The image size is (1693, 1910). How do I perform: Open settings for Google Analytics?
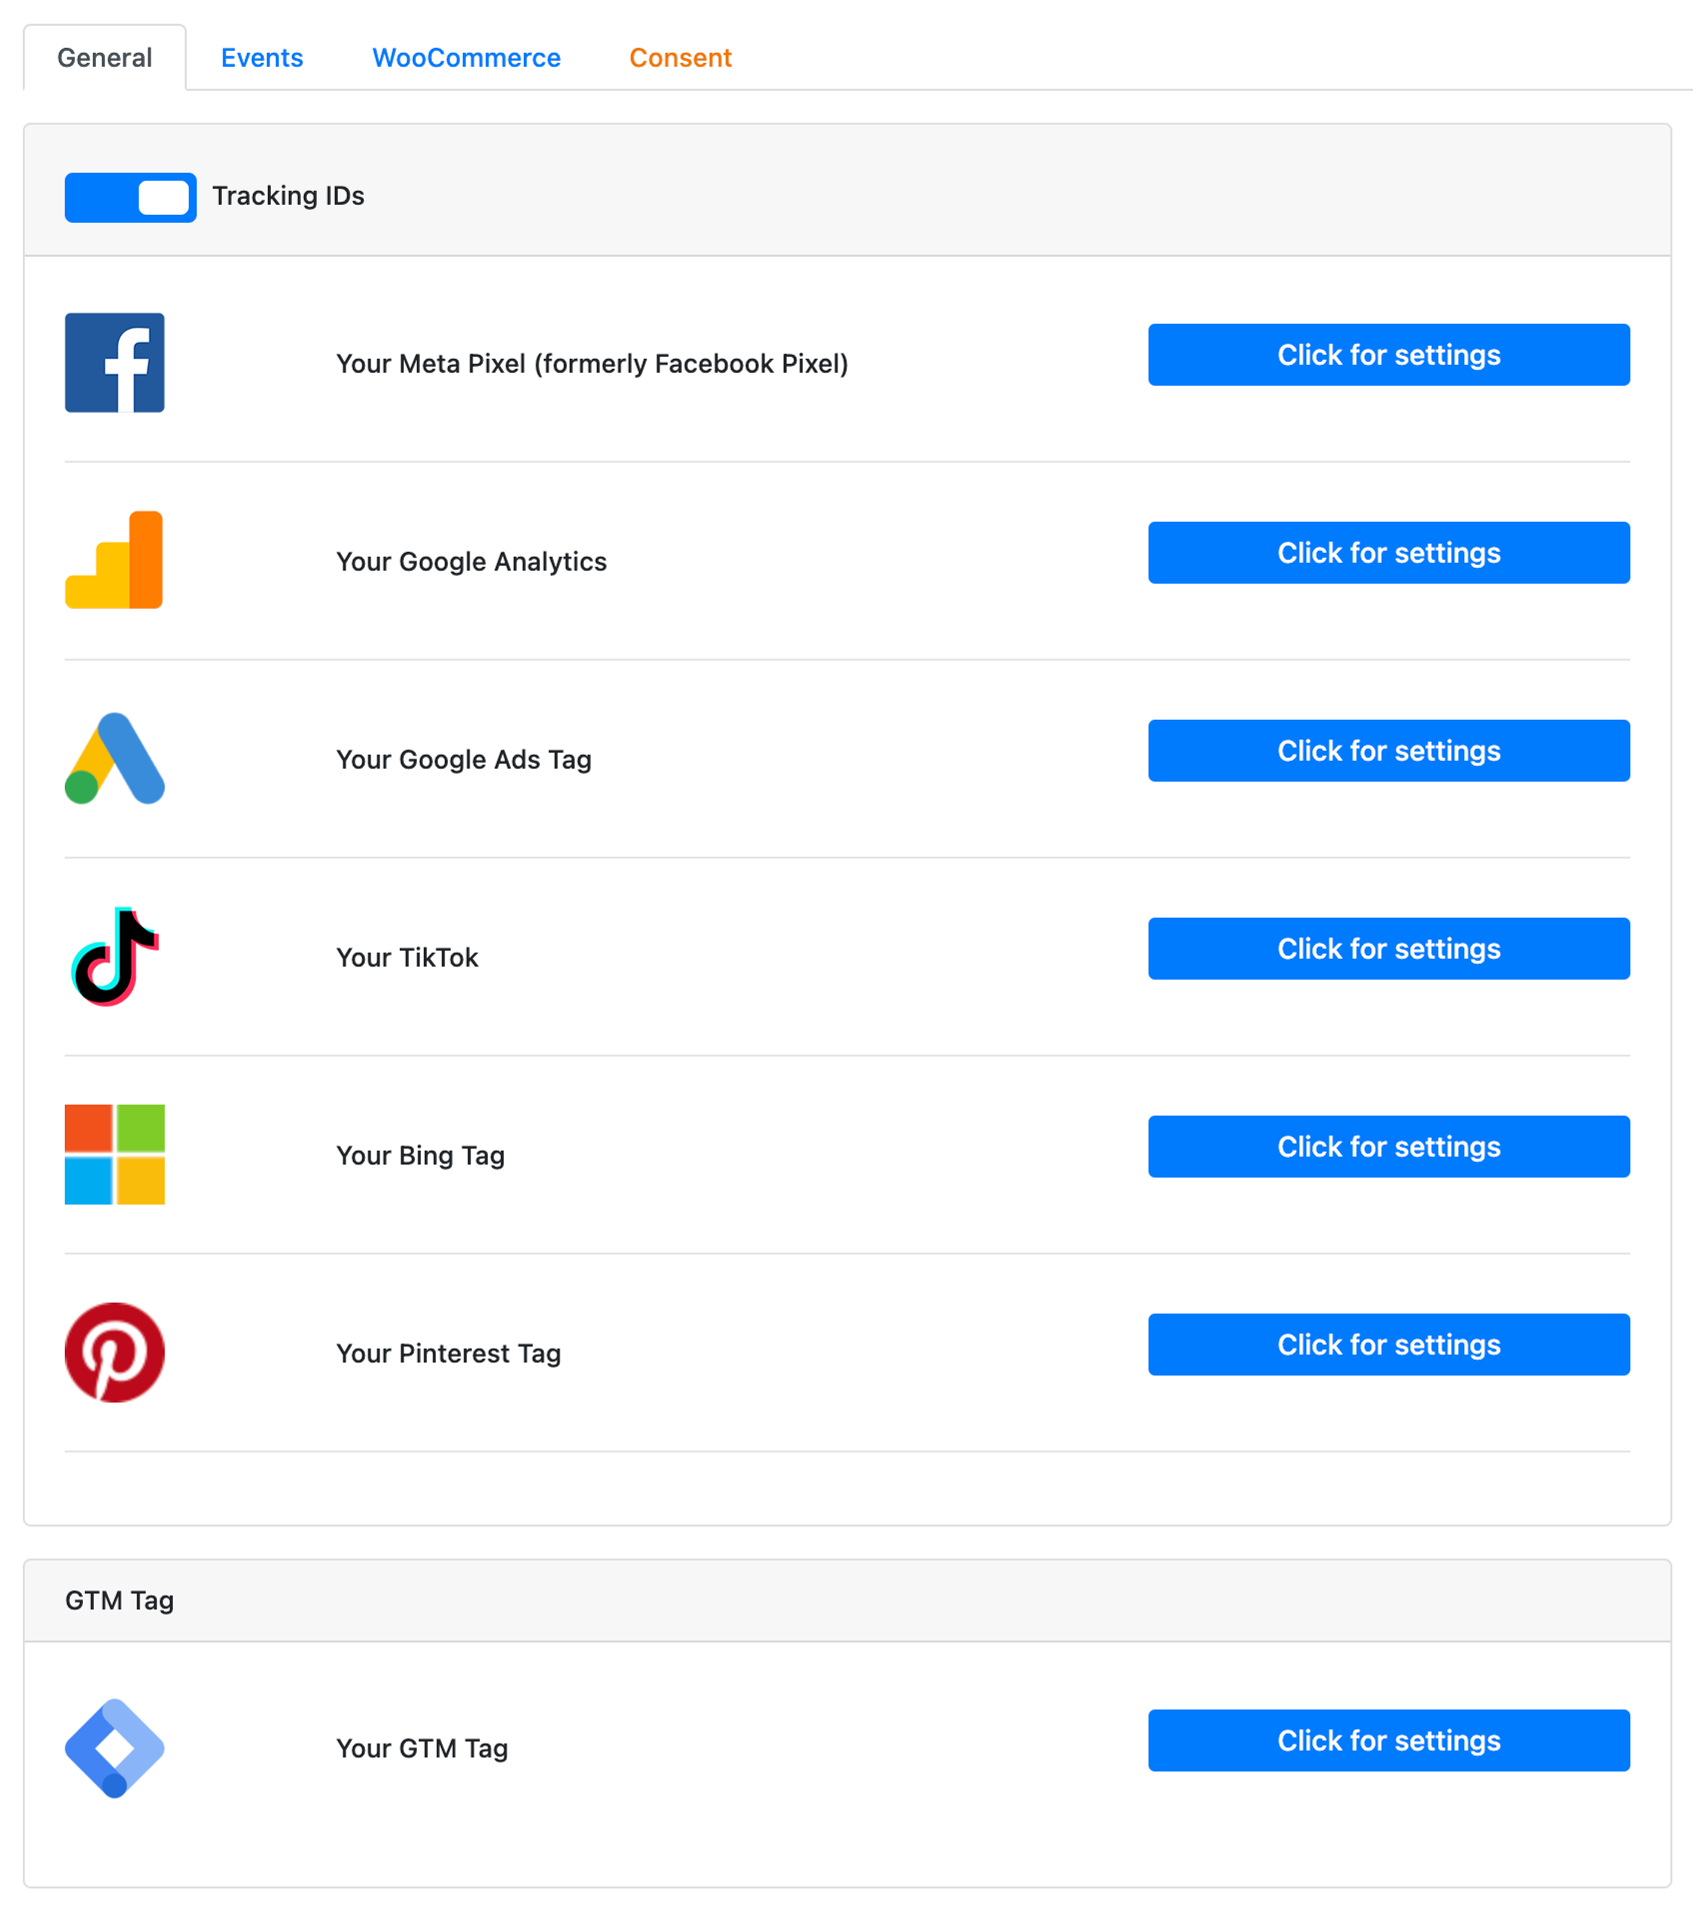(x=1388, y=553)
